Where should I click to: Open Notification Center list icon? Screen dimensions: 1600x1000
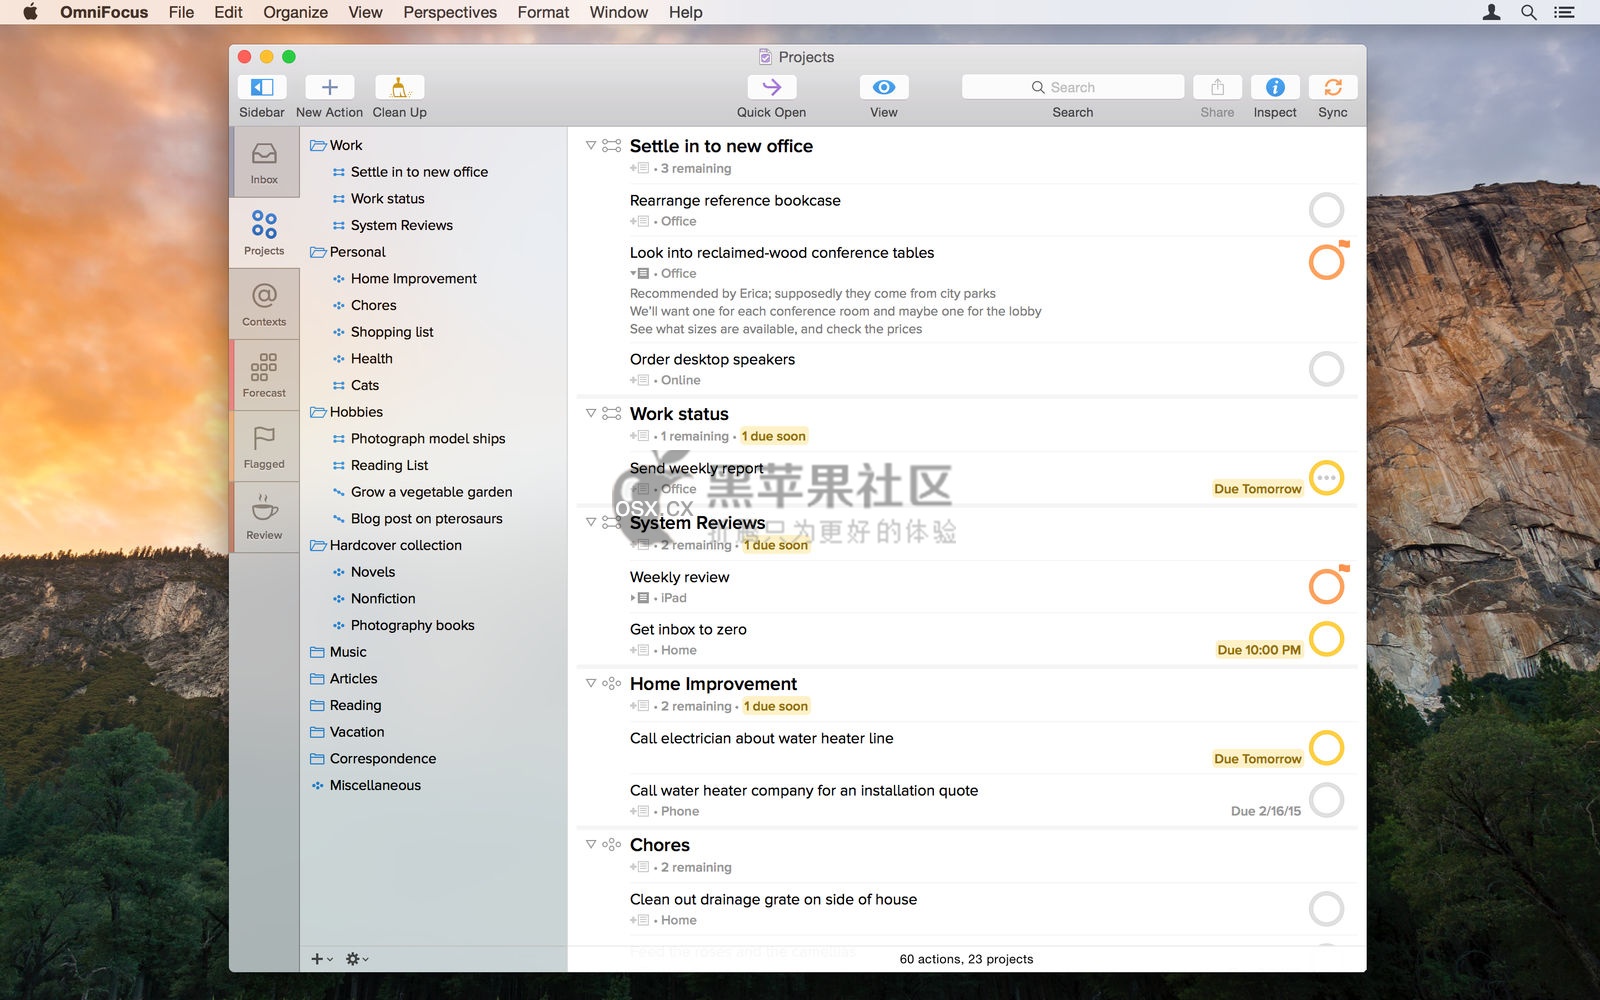(1564, 12)
